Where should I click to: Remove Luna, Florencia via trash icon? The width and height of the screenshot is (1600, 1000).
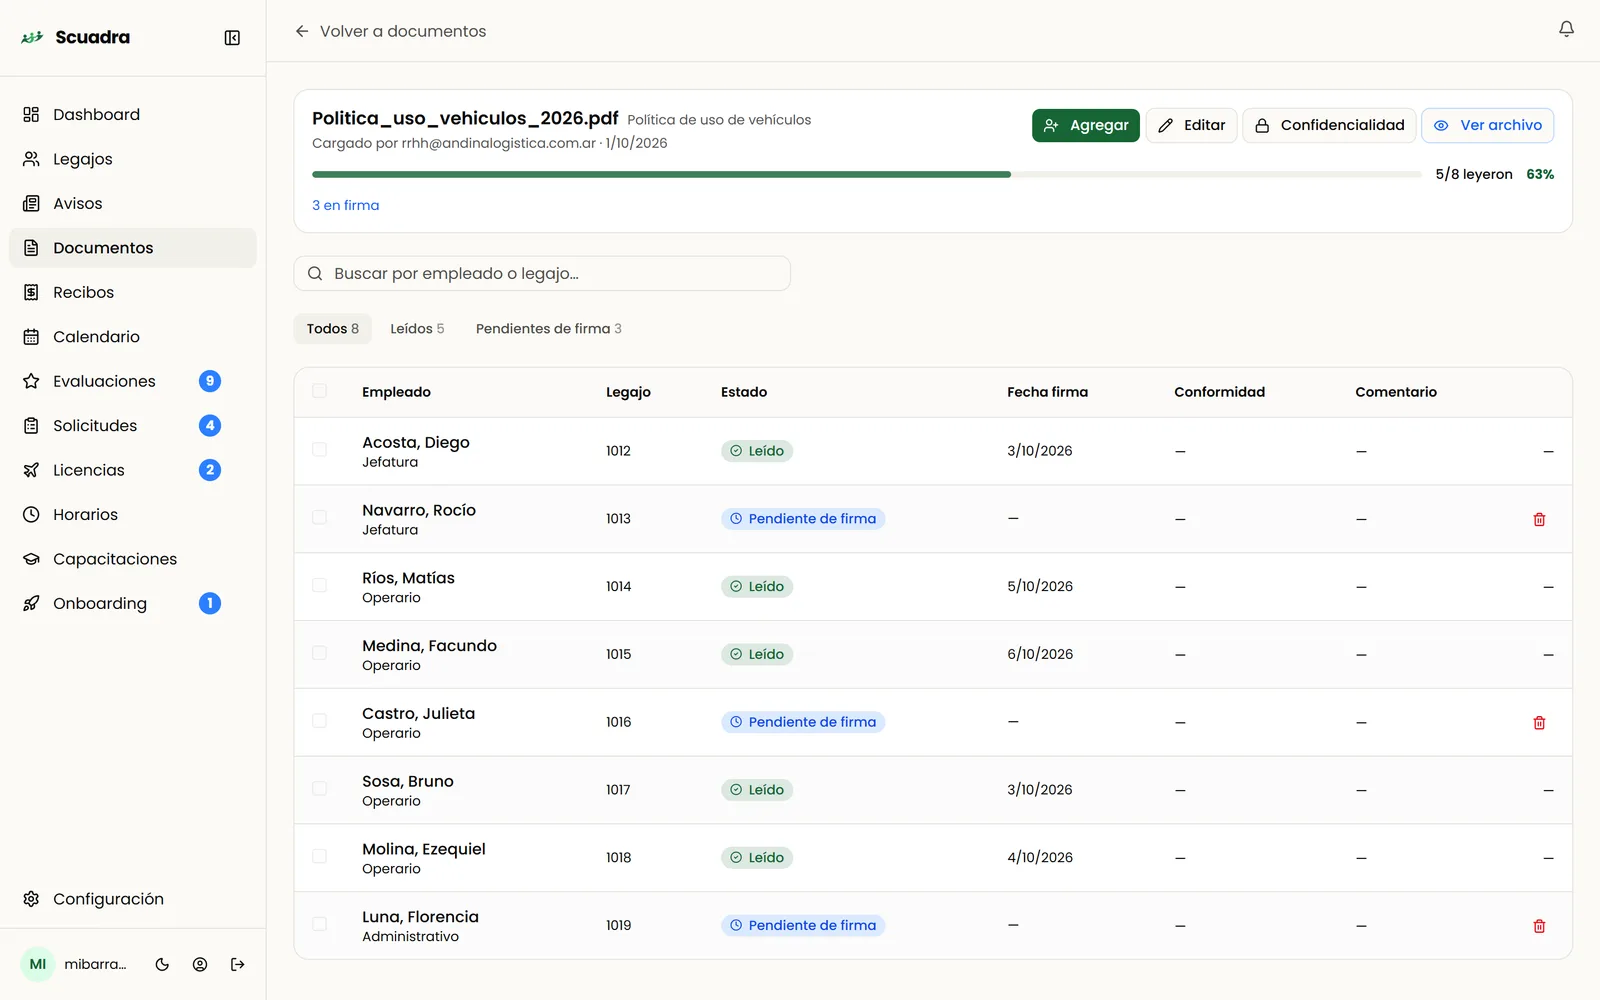click(x=1539, y=926)
